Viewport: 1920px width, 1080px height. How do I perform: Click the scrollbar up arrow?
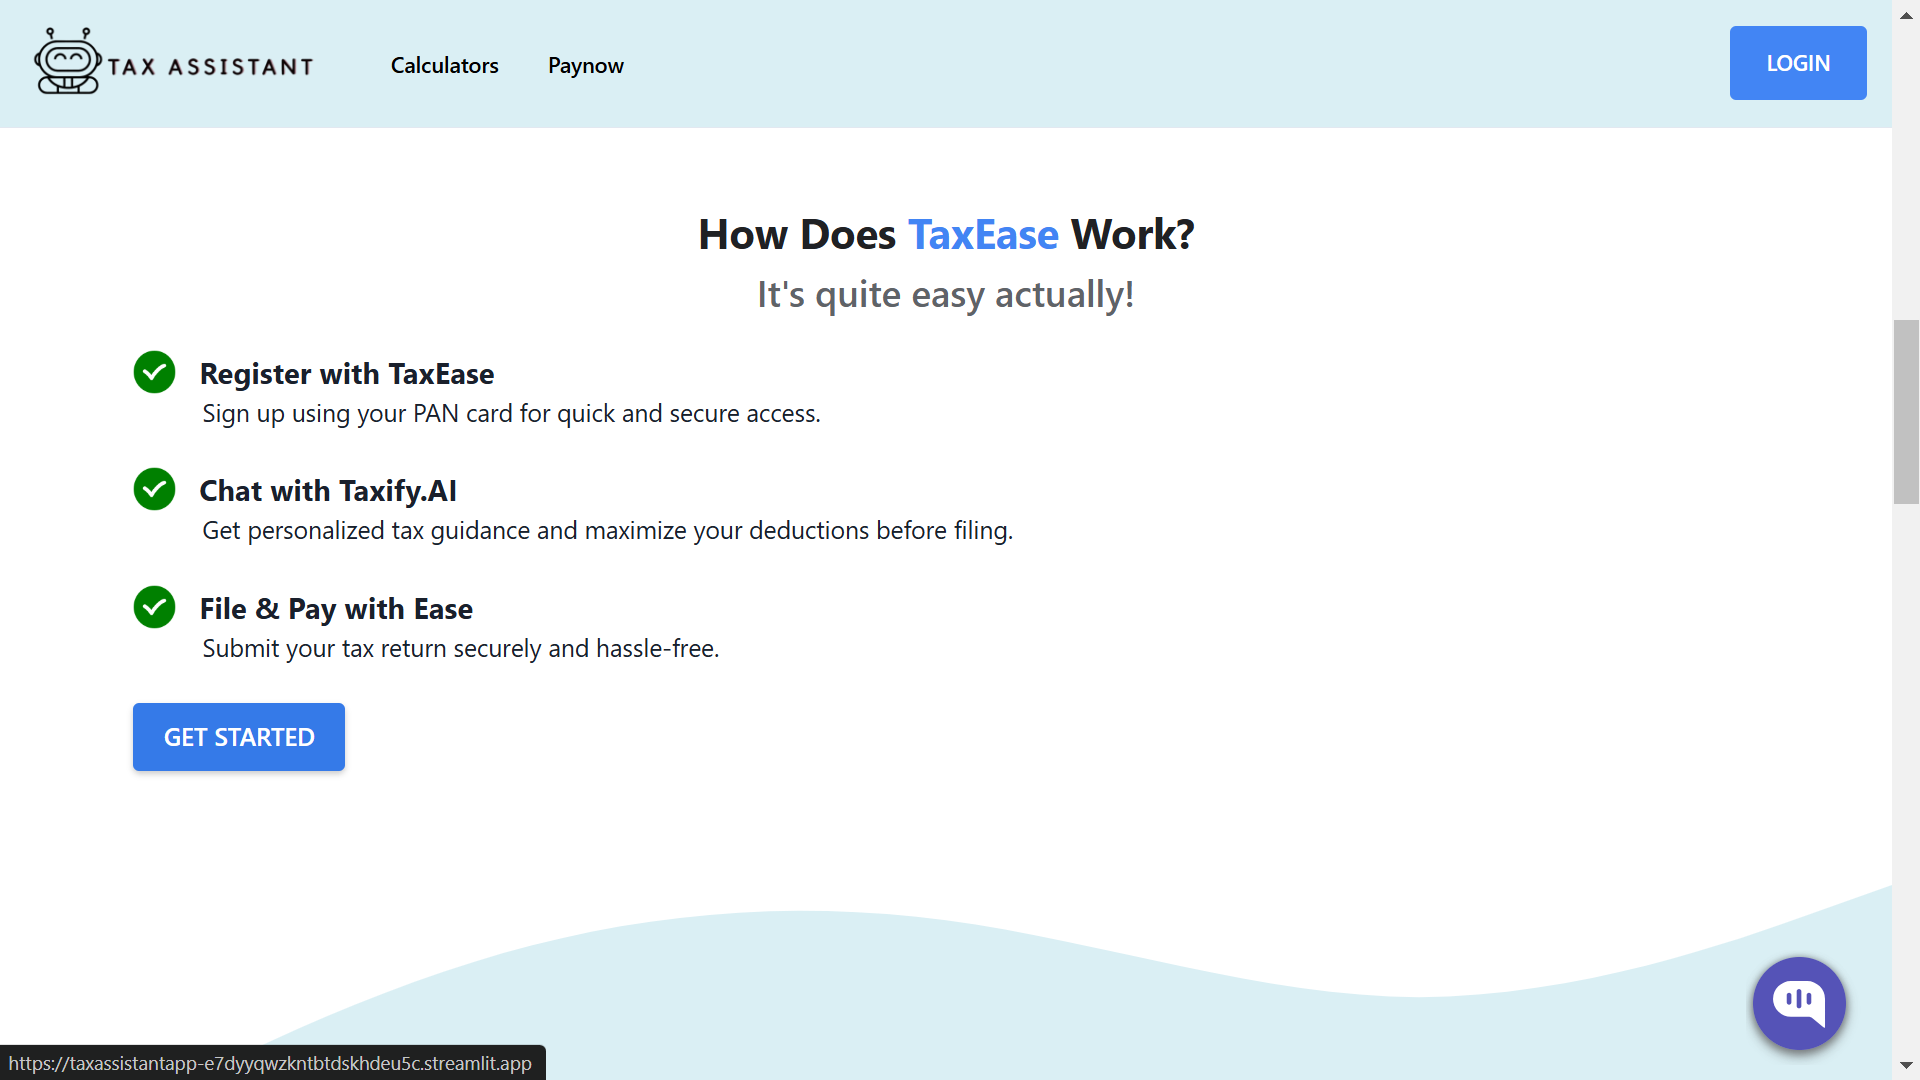point(1906,15)
